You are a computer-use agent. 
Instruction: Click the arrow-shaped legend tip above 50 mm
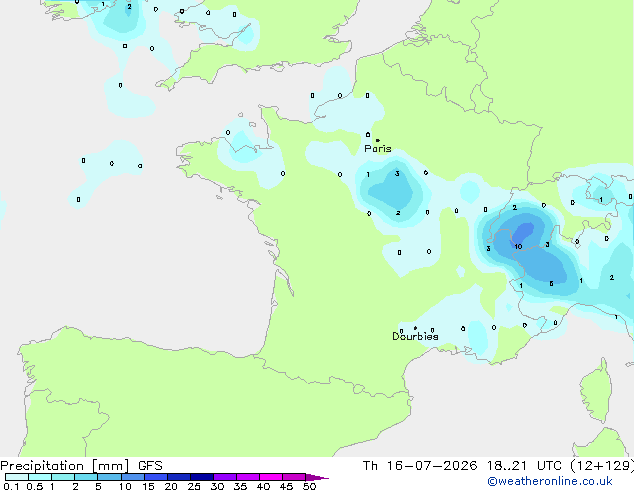[x=316, y=477]
